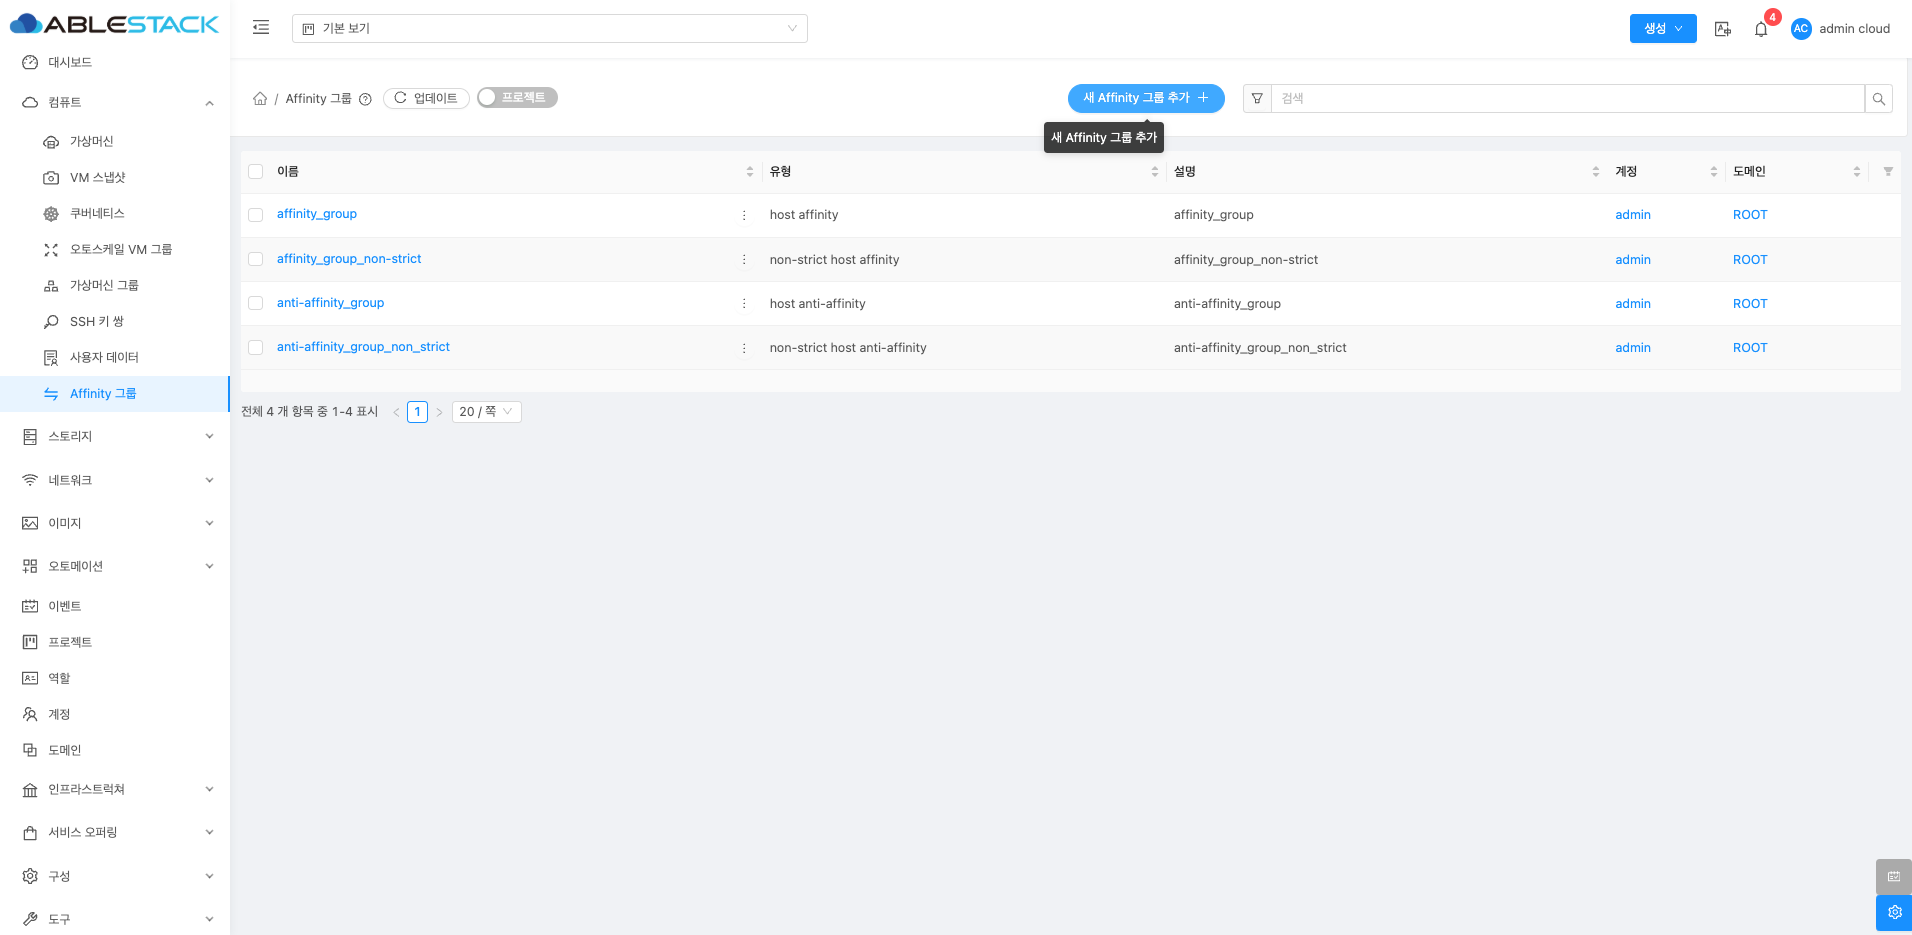Expand the 이미지 menu section
1912x935 pixels.
[x=115, y=524]
